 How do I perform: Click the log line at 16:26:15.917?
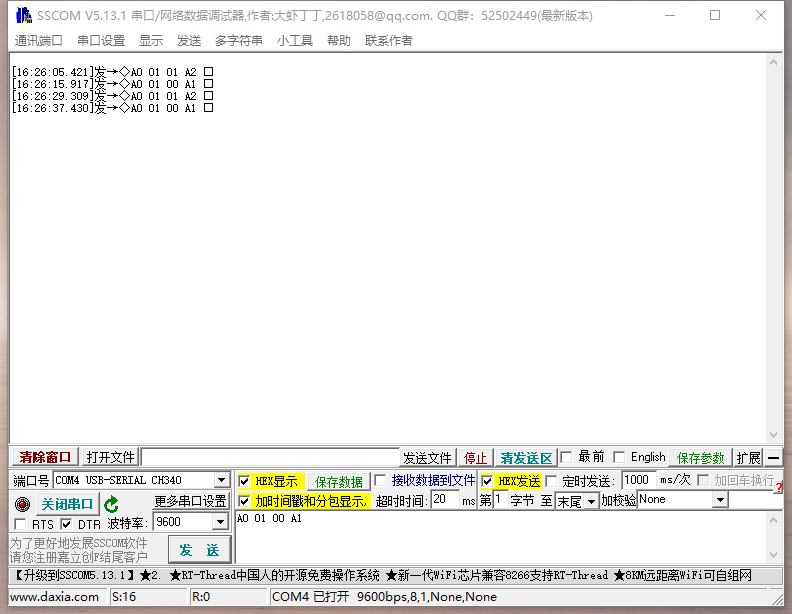[112, 84]
